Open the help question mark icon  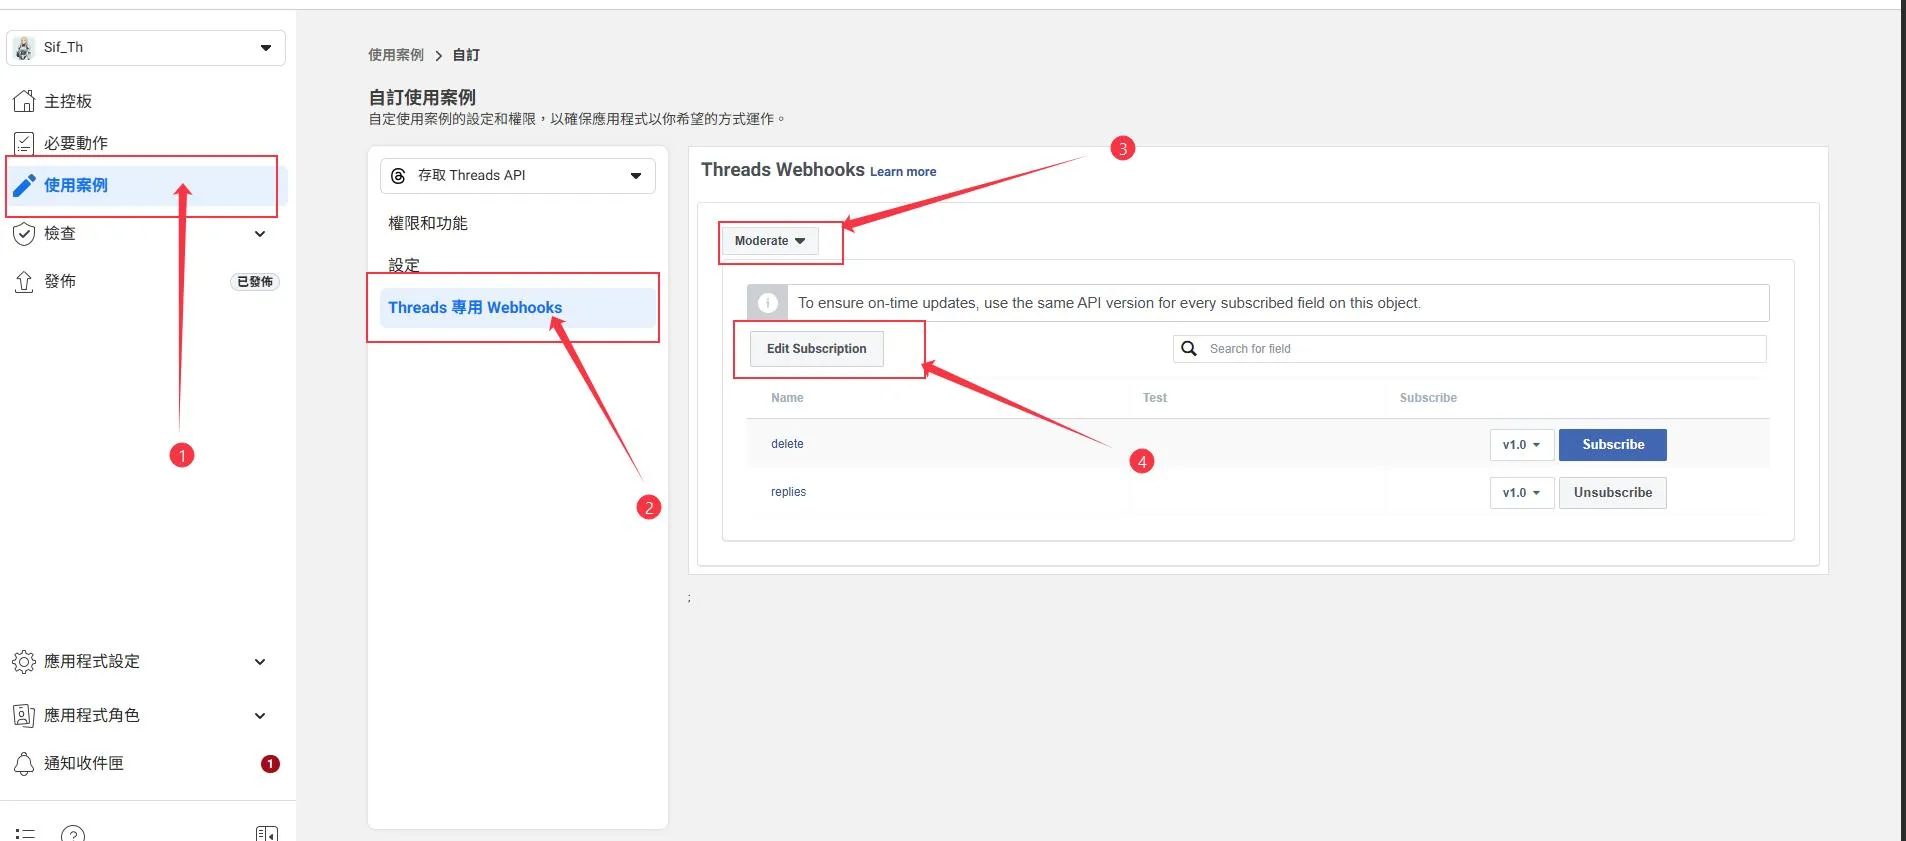73,833
